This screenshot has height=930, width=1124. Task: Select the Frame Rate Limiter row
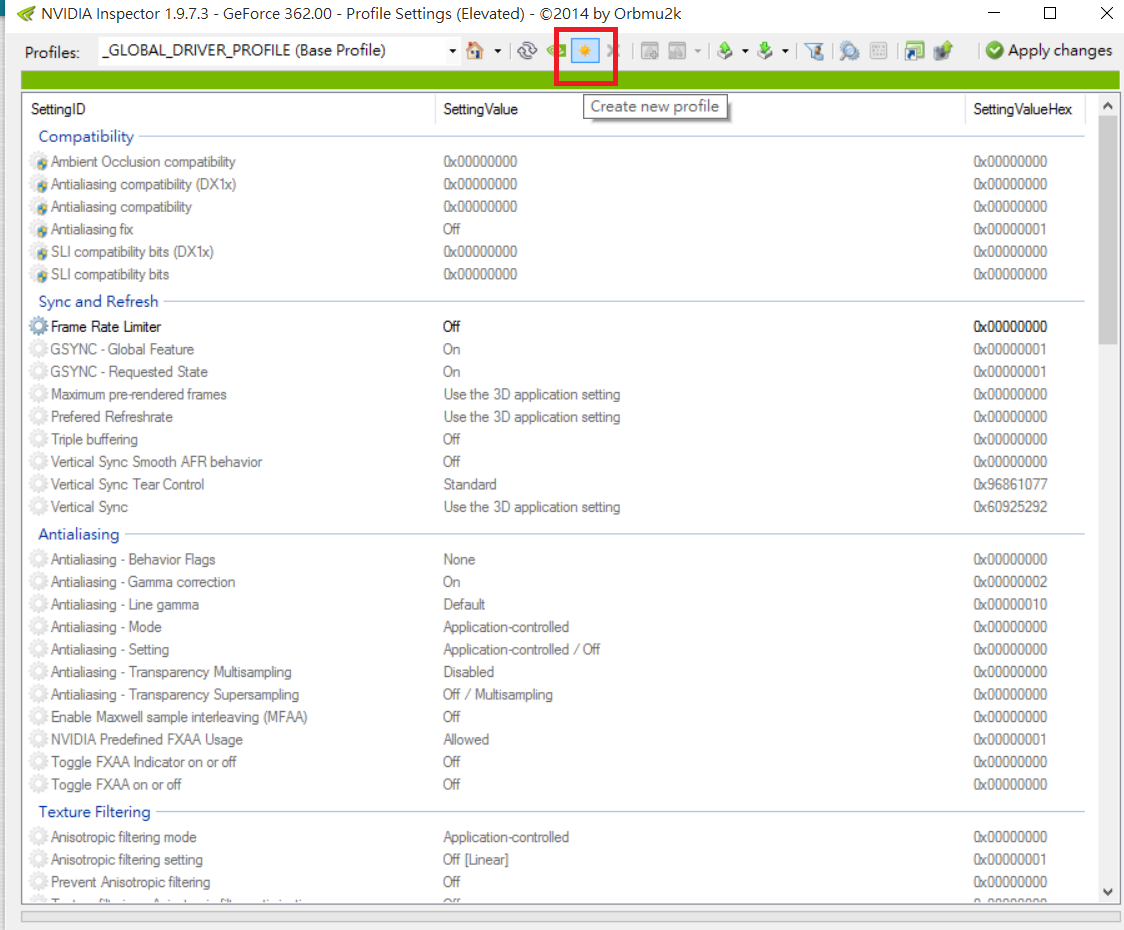click(556, 326)
